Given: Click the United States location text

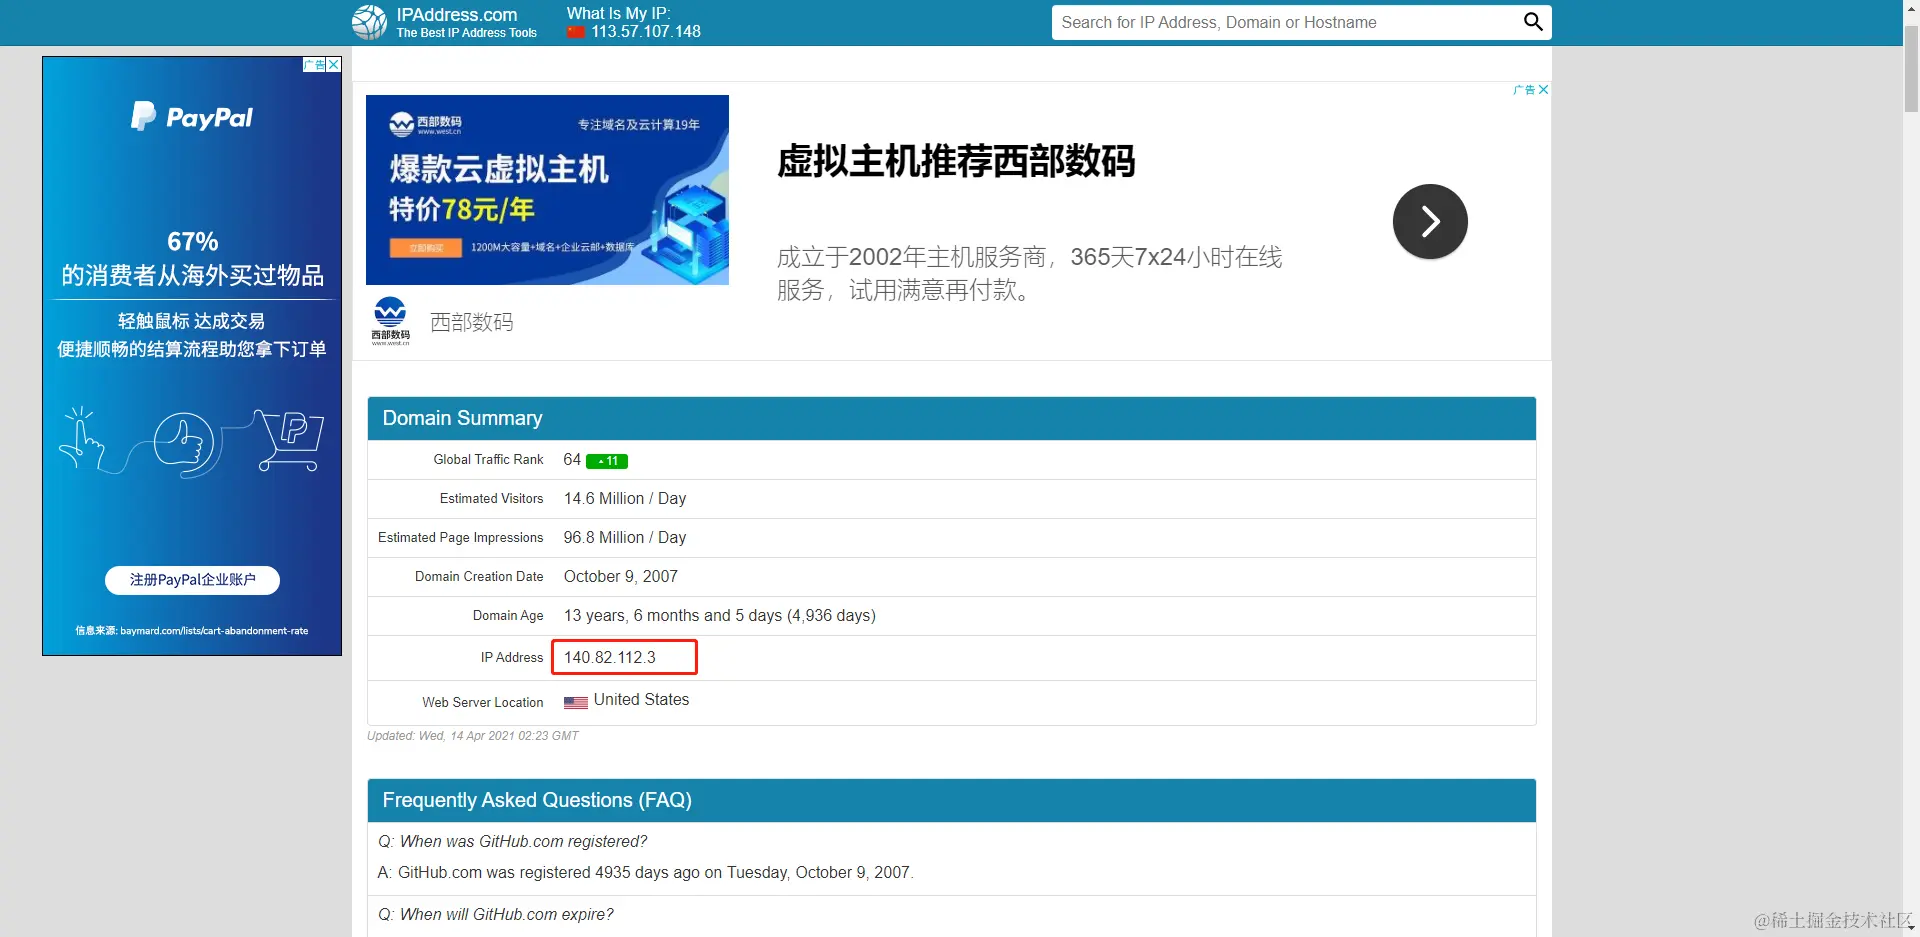Looking at the screenshot, I should pos(641,700).
